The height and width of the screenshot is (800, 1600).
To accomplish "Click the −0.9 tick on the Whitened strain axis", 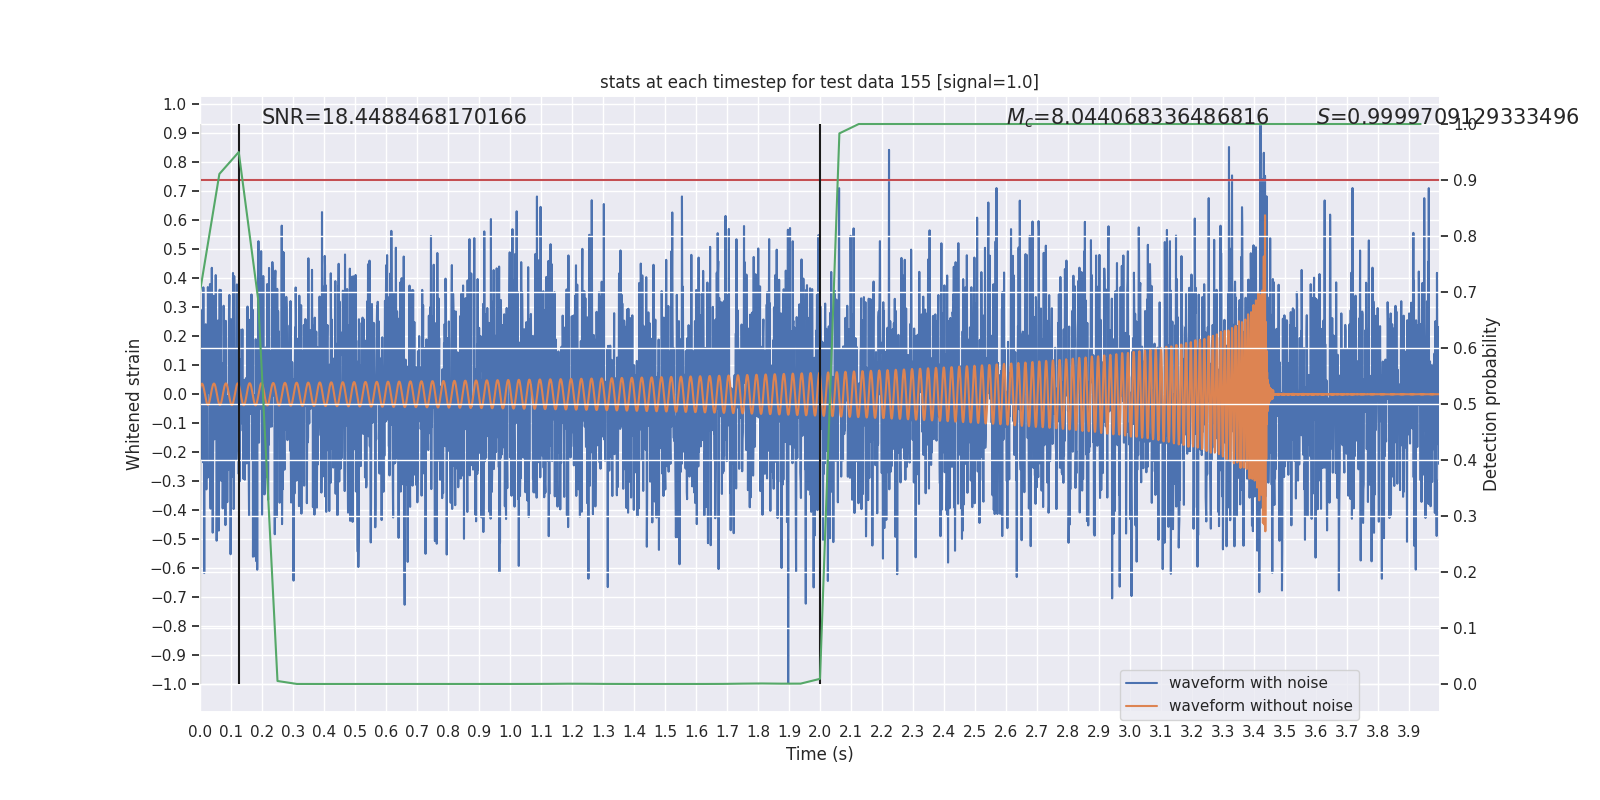I will click(x=169, y=655).
